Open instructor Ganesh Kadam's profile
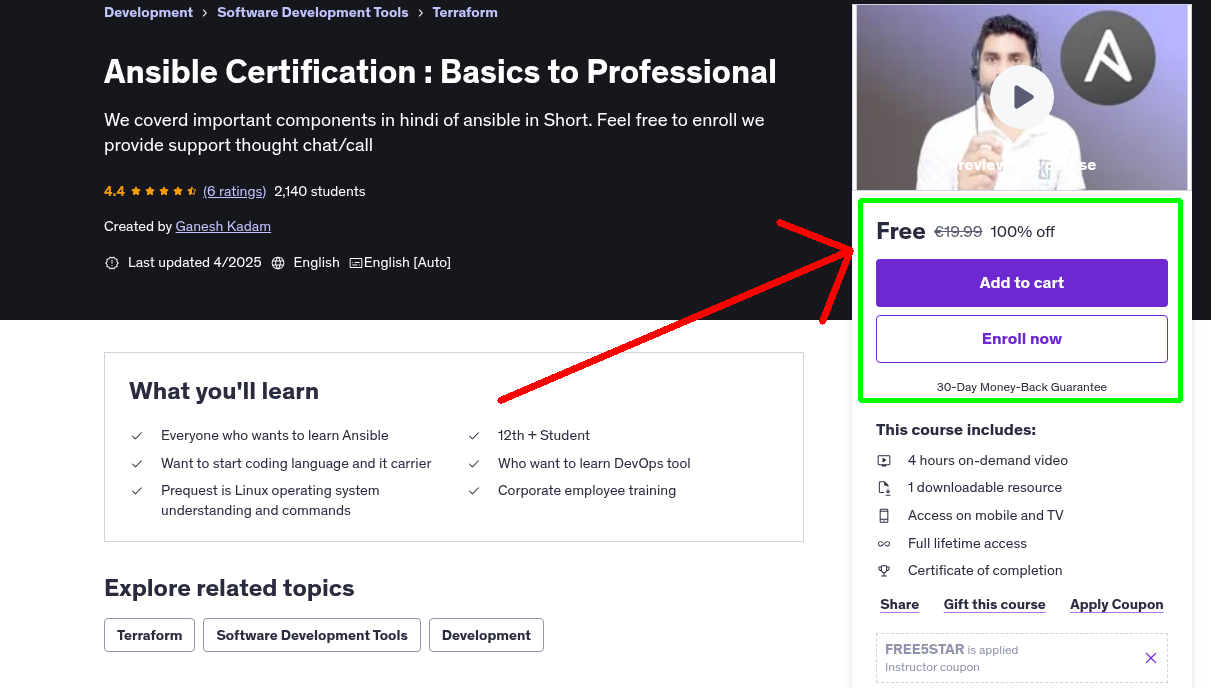The height and width of the screenshot is (688, 1211). click(x=223, y=226)
